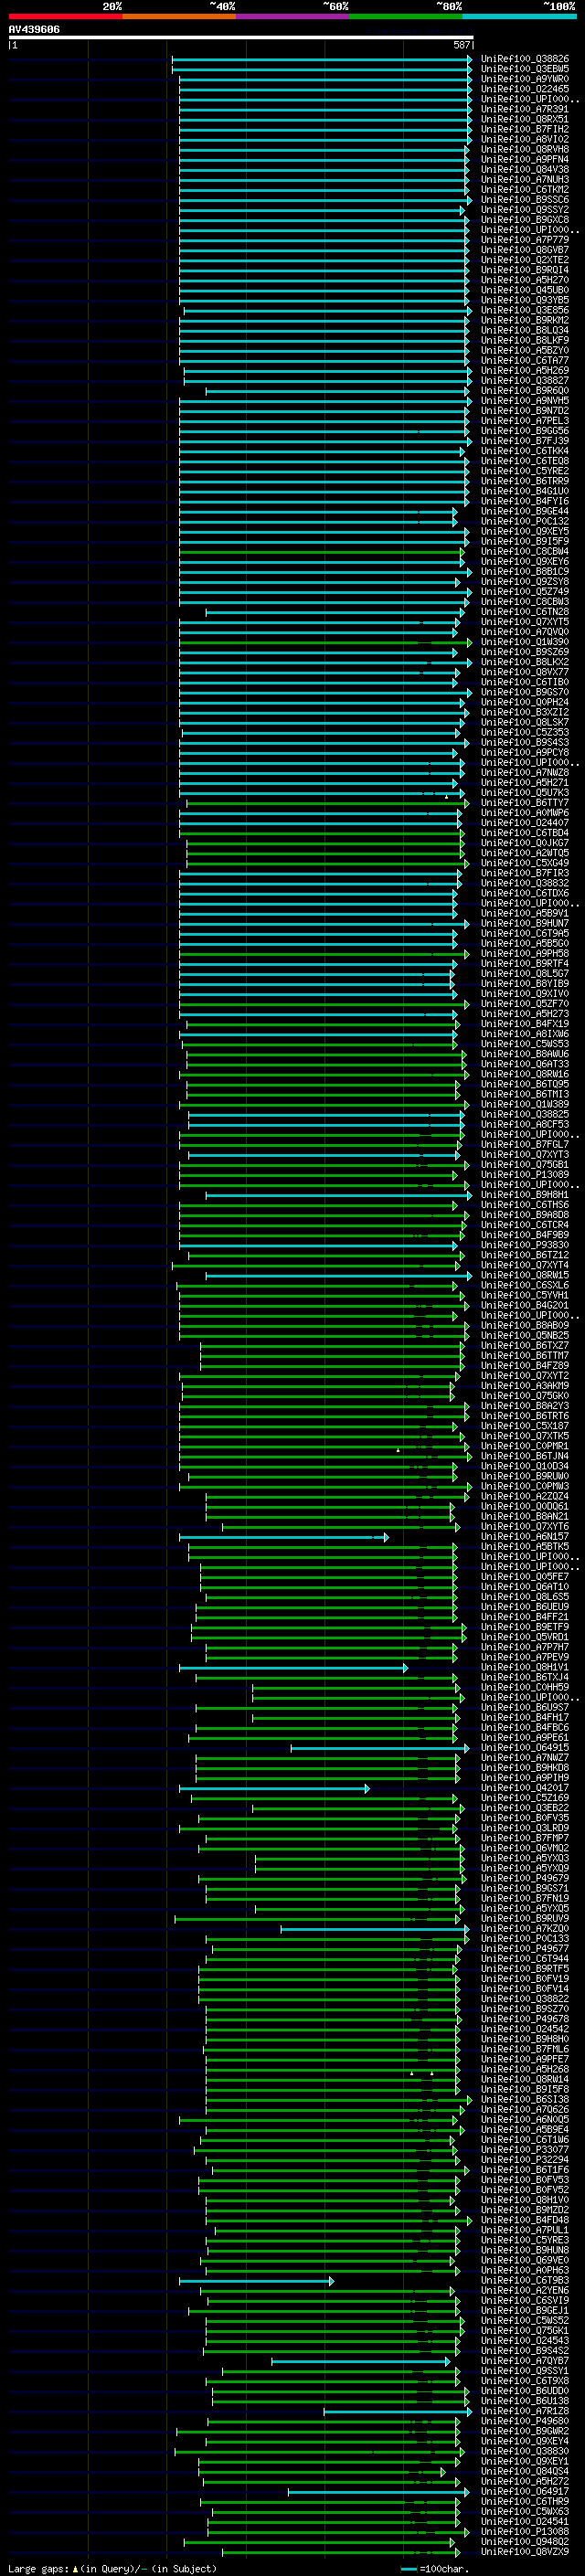Image resolution: width=585 pixels, height=2576 pixels.
Task: Click UniRef100_Q8RW15 label
Action: (525, 1275)
